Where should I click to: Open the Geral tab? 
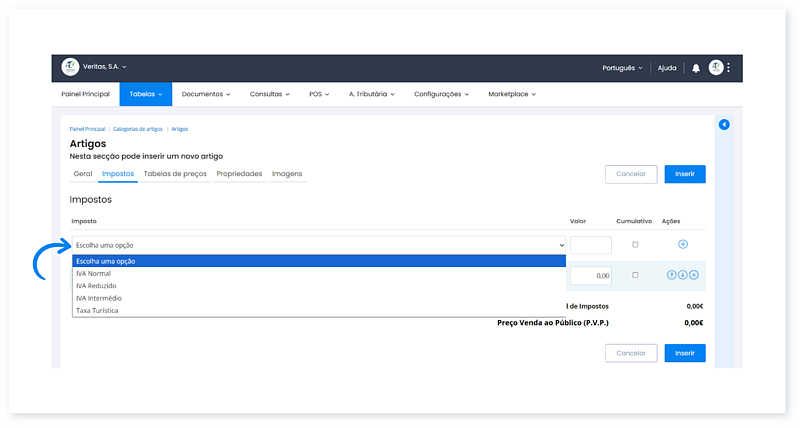(x=83, y=173)
